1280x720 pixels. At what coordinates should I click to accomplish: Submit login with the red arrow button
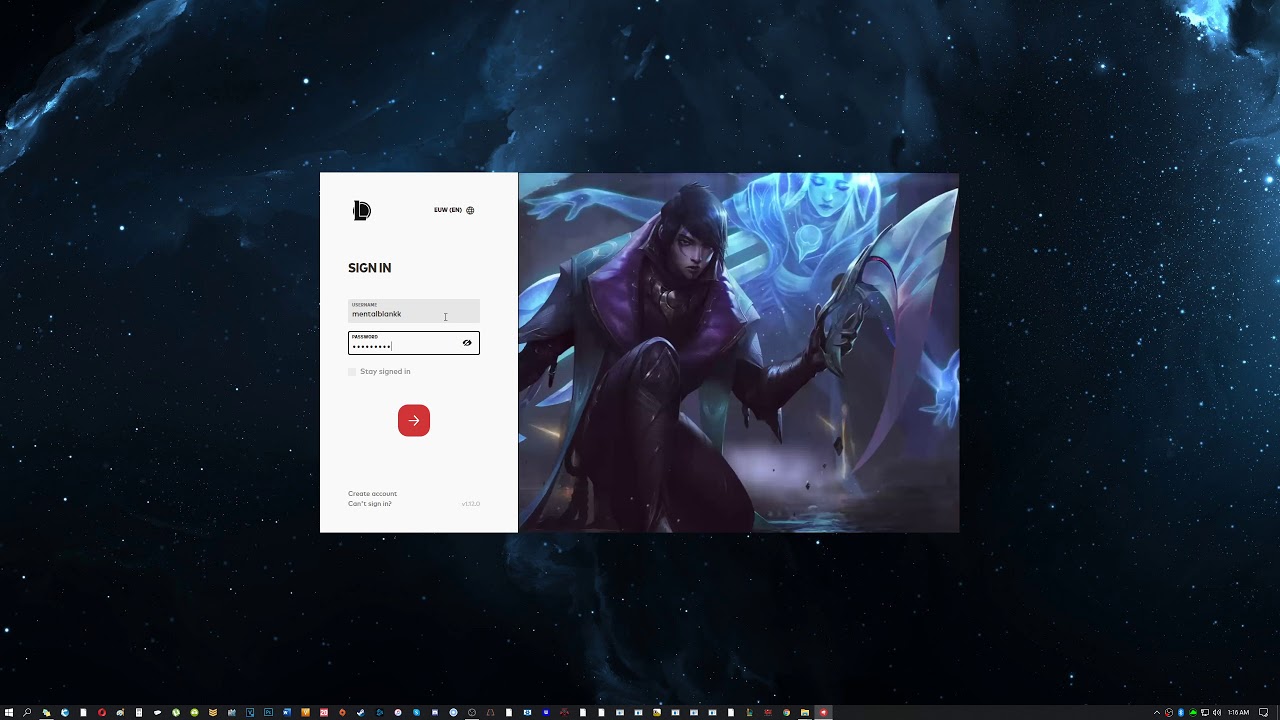click(414, 421)
